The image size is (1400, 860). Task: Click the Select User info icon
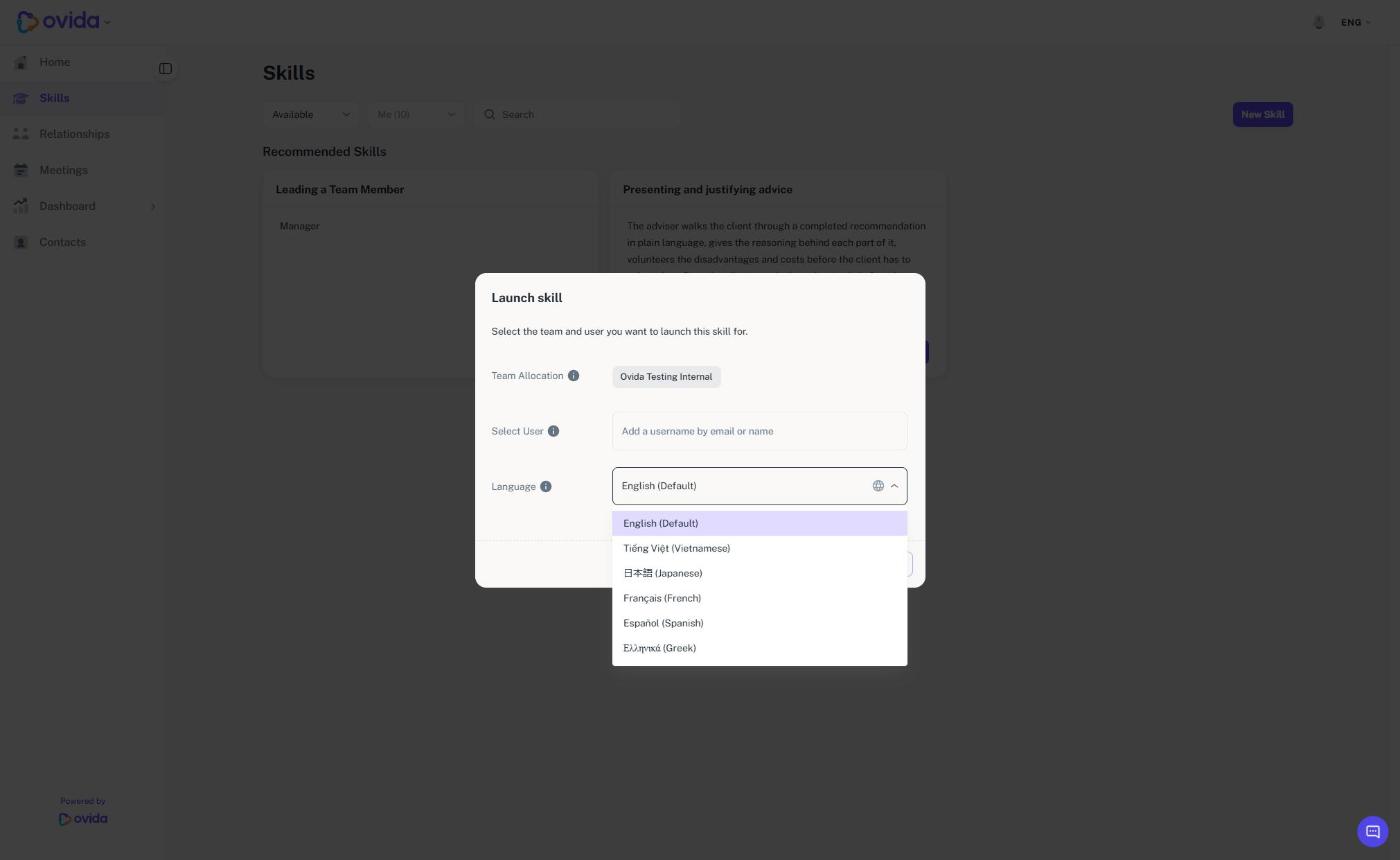tap(553, 431)
